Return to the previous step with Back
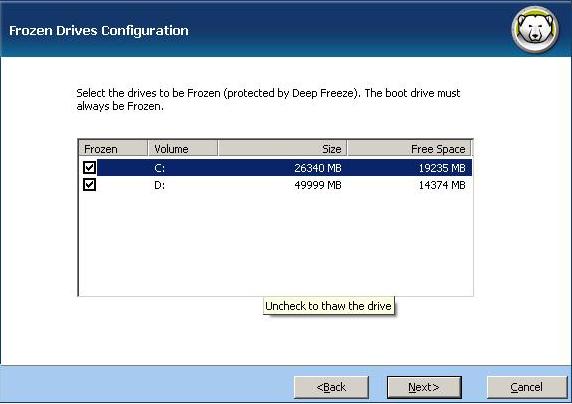Screen dimensions: 572x404 [x=331, y=387]
